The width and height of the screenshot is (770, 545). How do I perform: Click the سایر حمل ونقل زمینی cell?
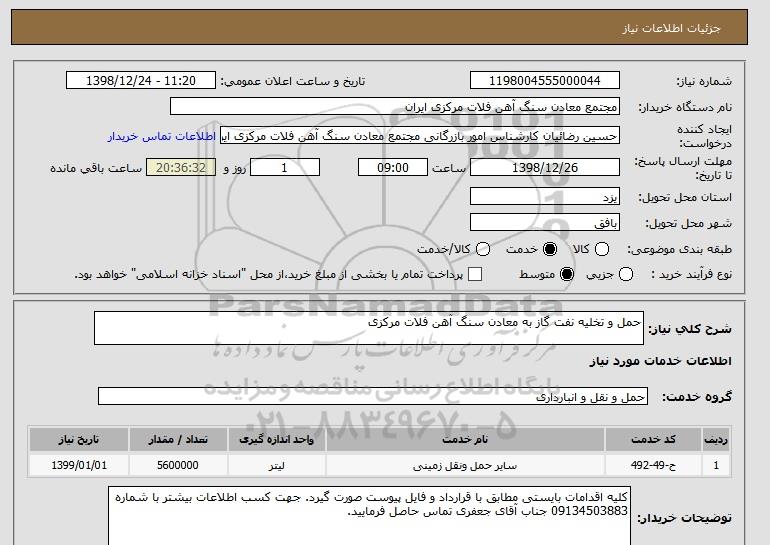pos(465,465)
